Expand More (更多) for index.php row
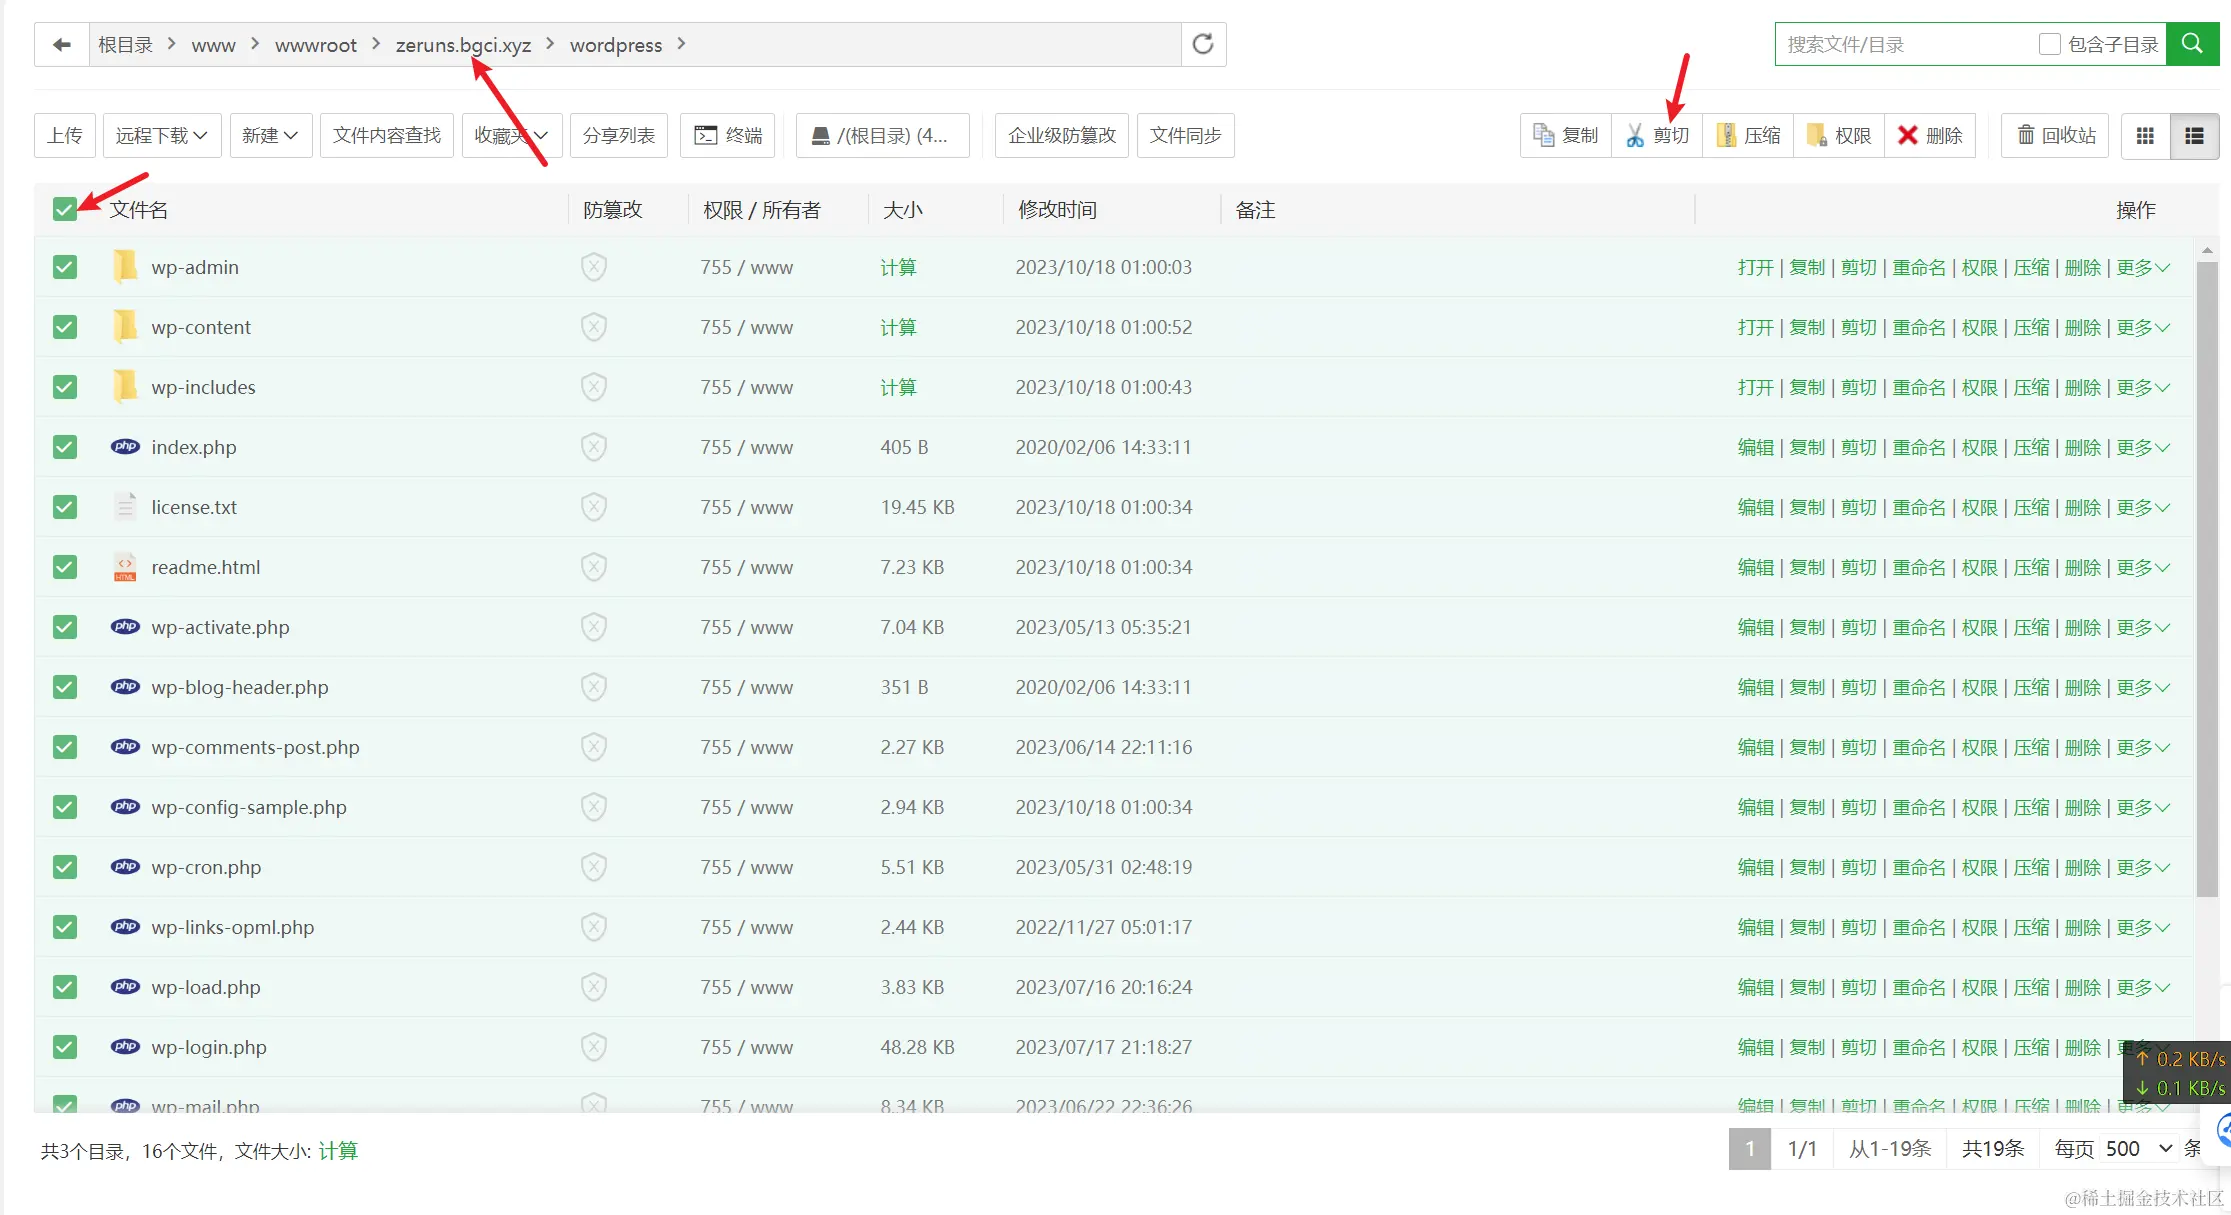 pyautogui.click(x=2143, y=447)
